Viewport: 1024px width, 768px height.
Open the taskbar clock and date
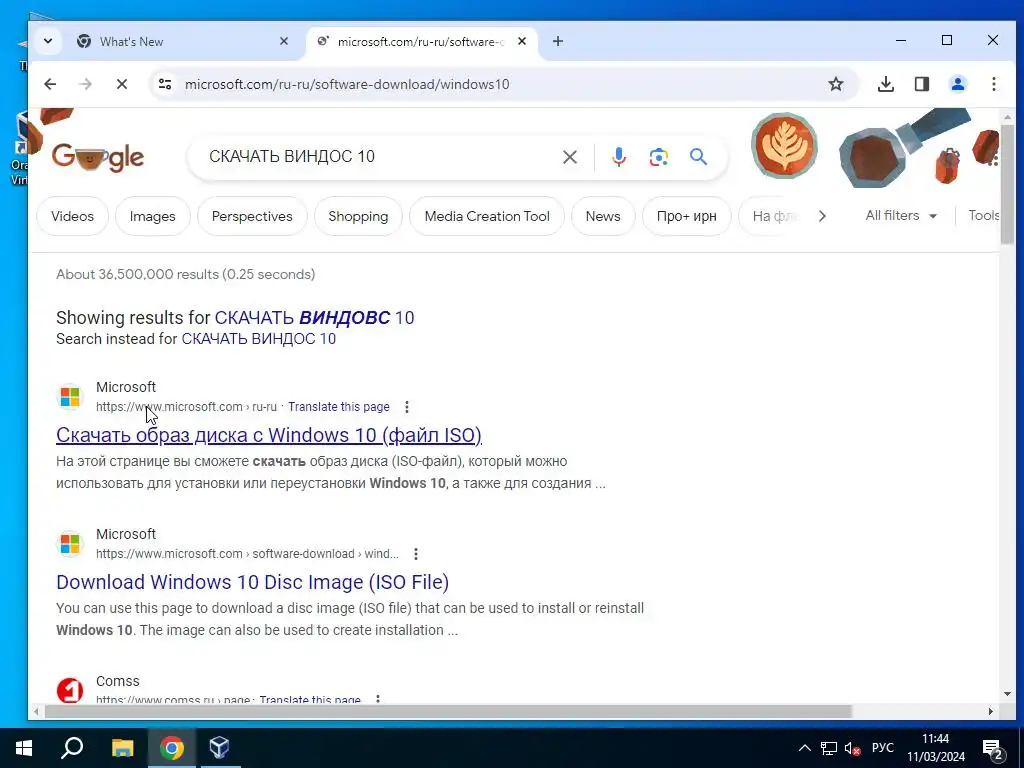click(936, 748)
